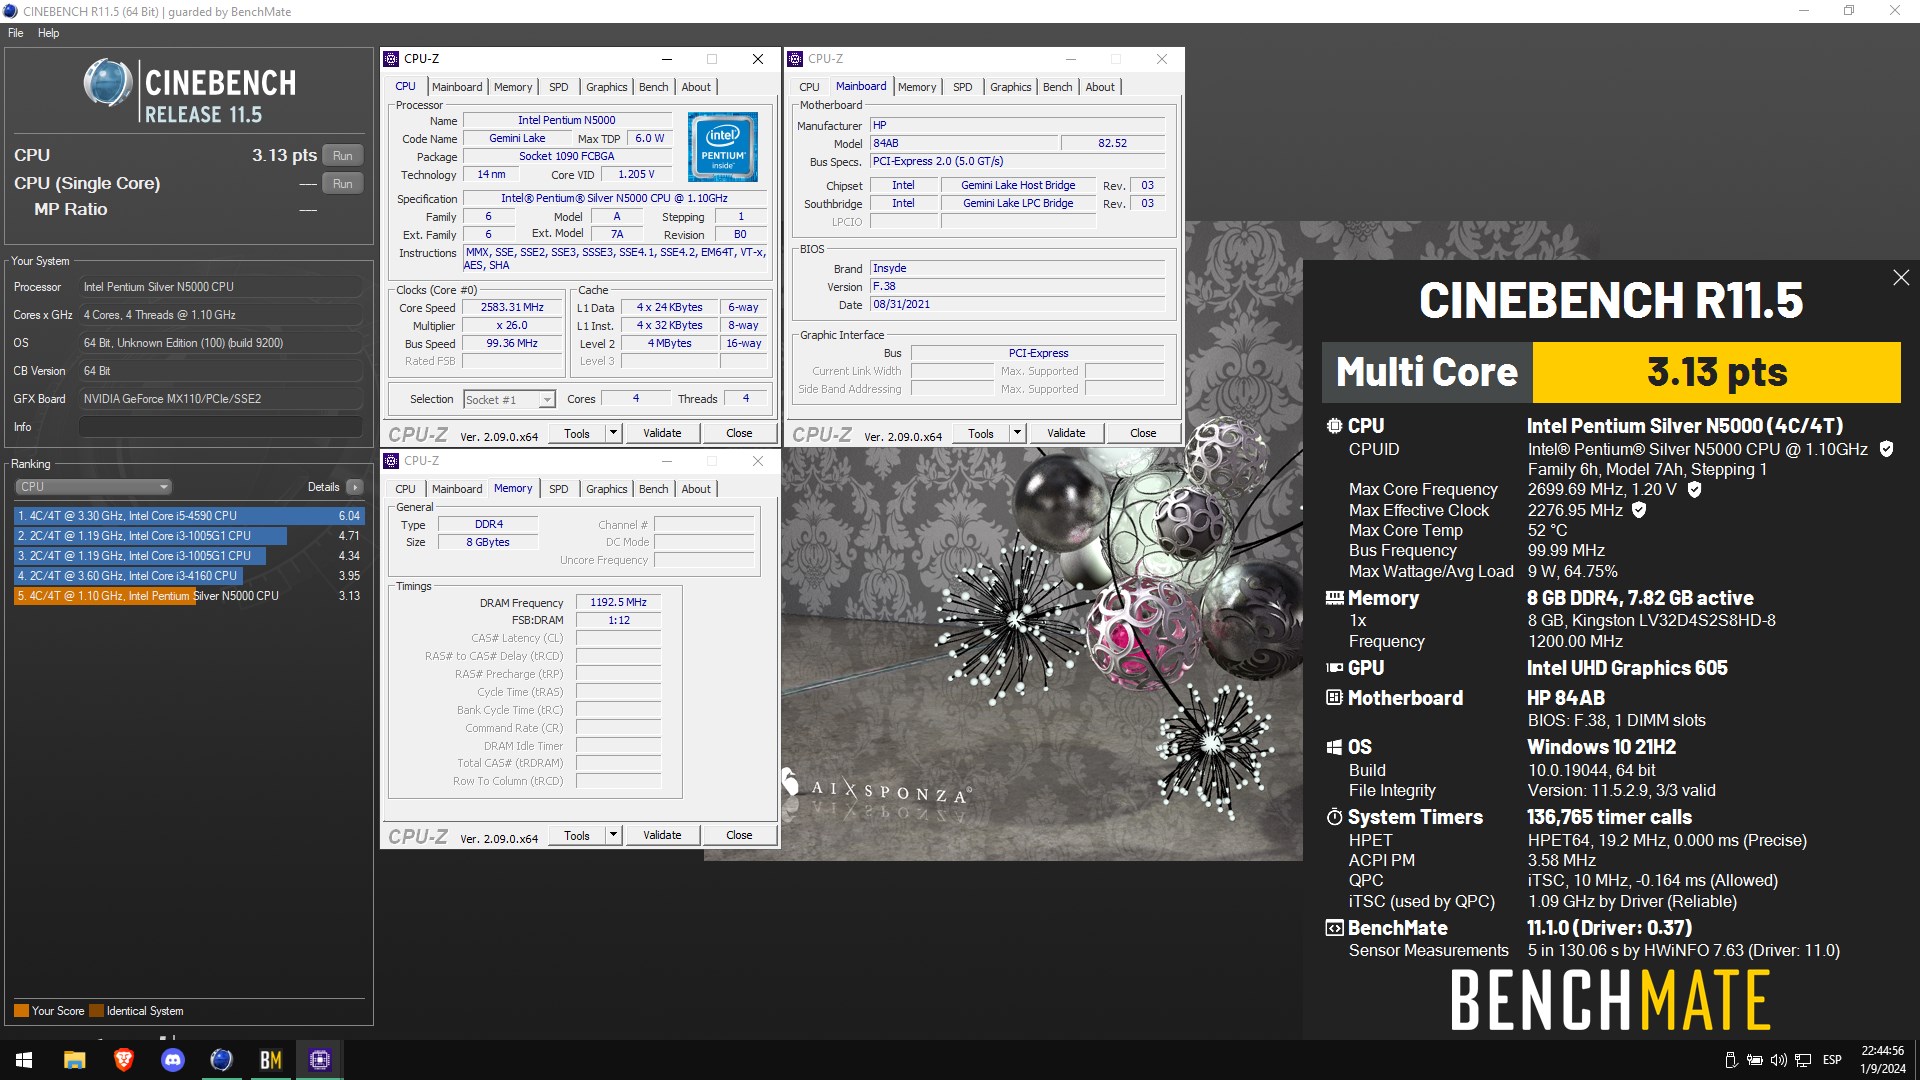Click Validate in top-left CPU-Z window
The height and width of the screenshot is (1080, 1920).
click(662, 433)
